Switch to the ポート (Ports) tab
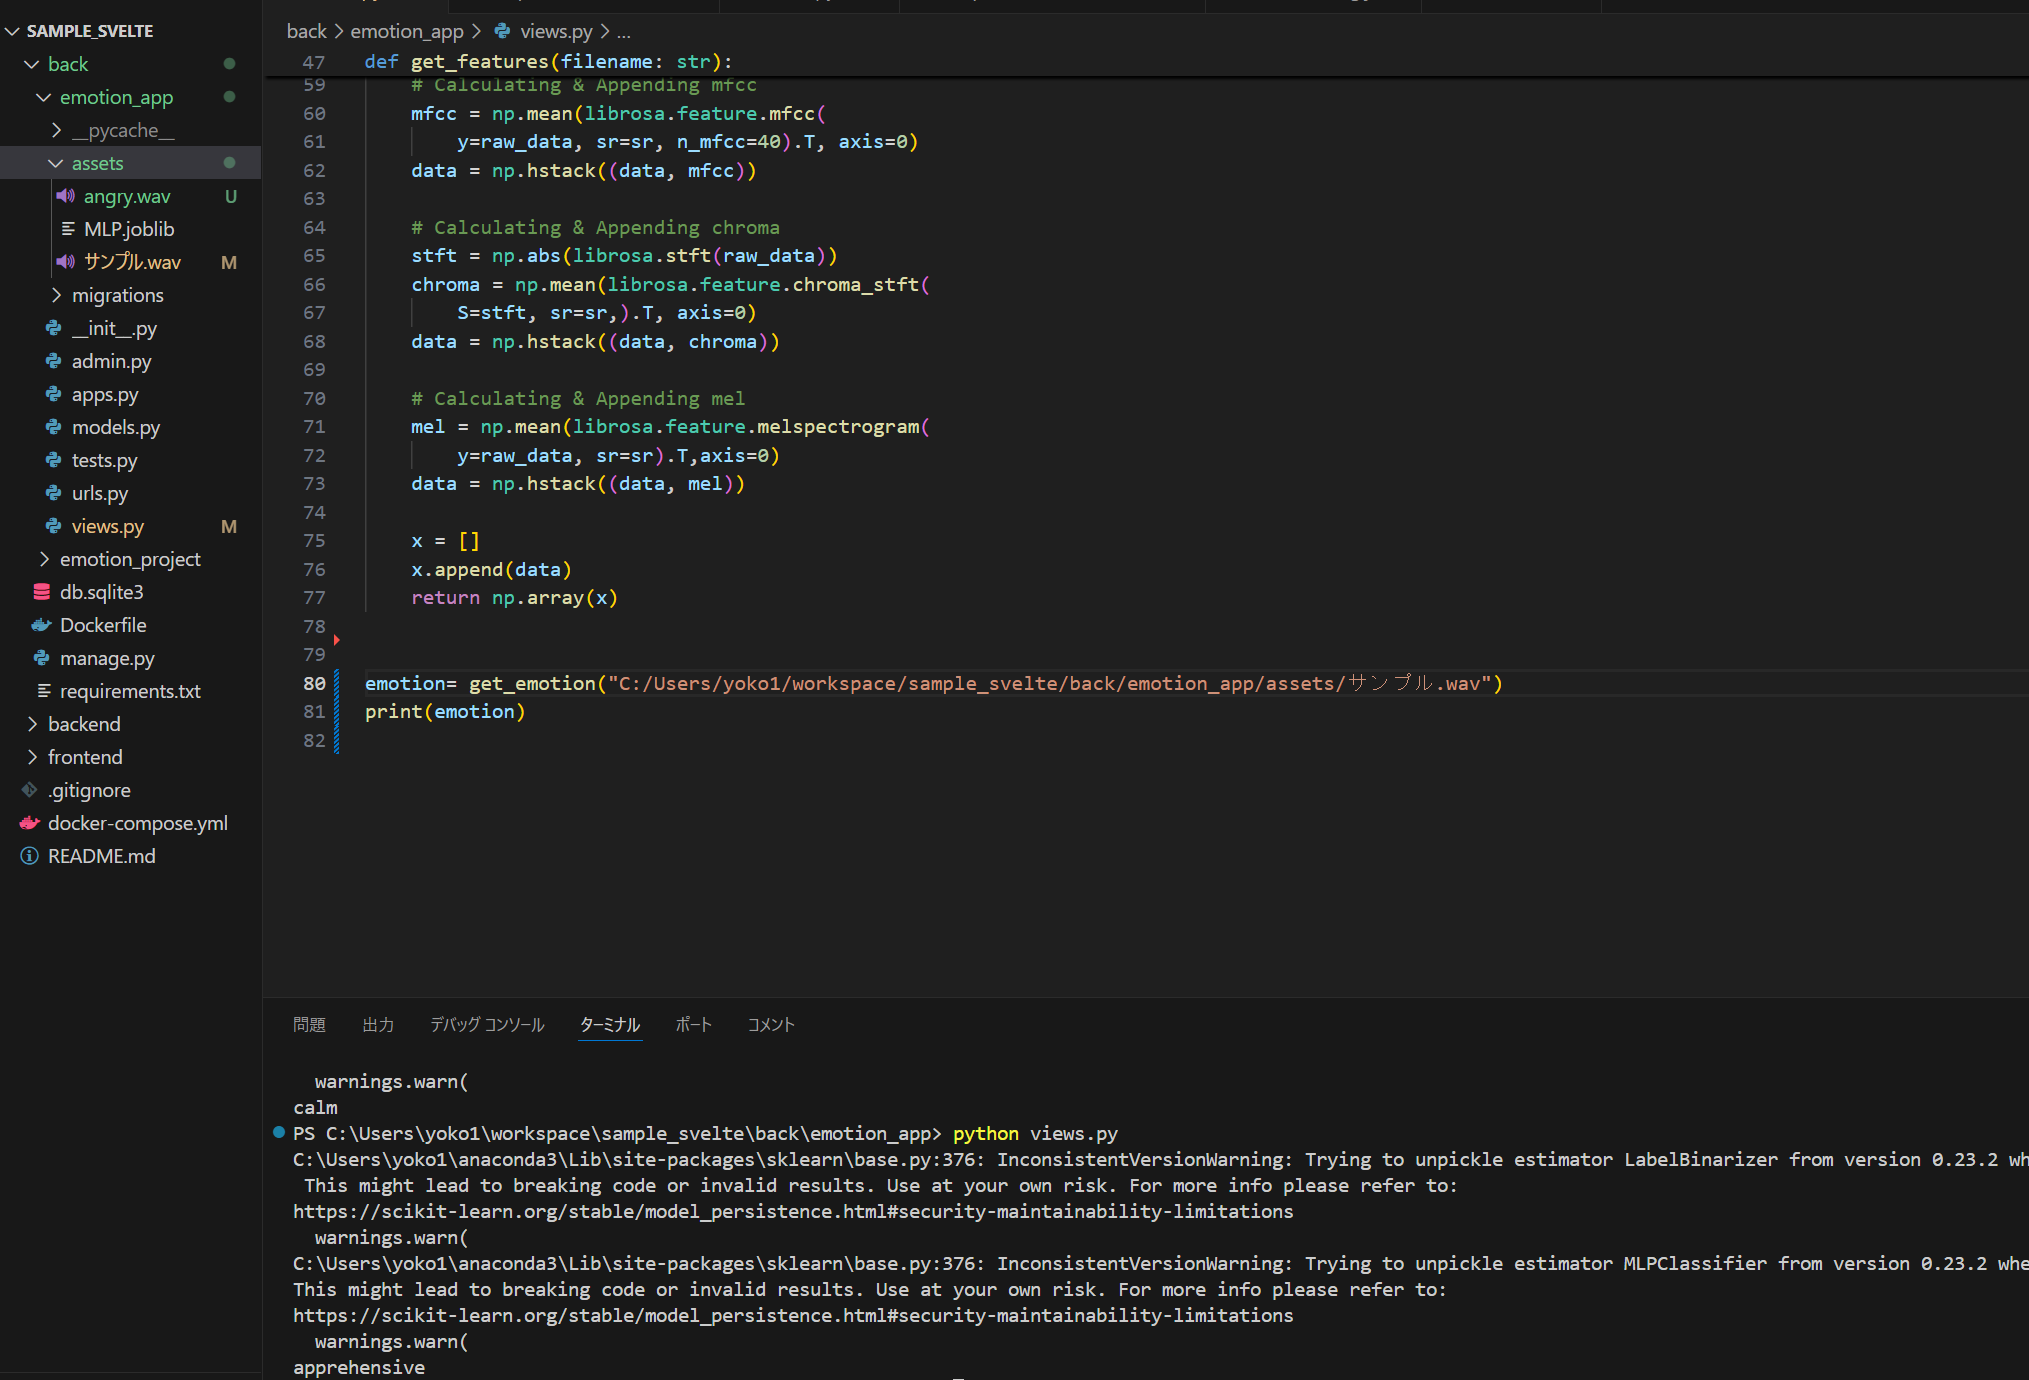 (x=693, y=1025)
